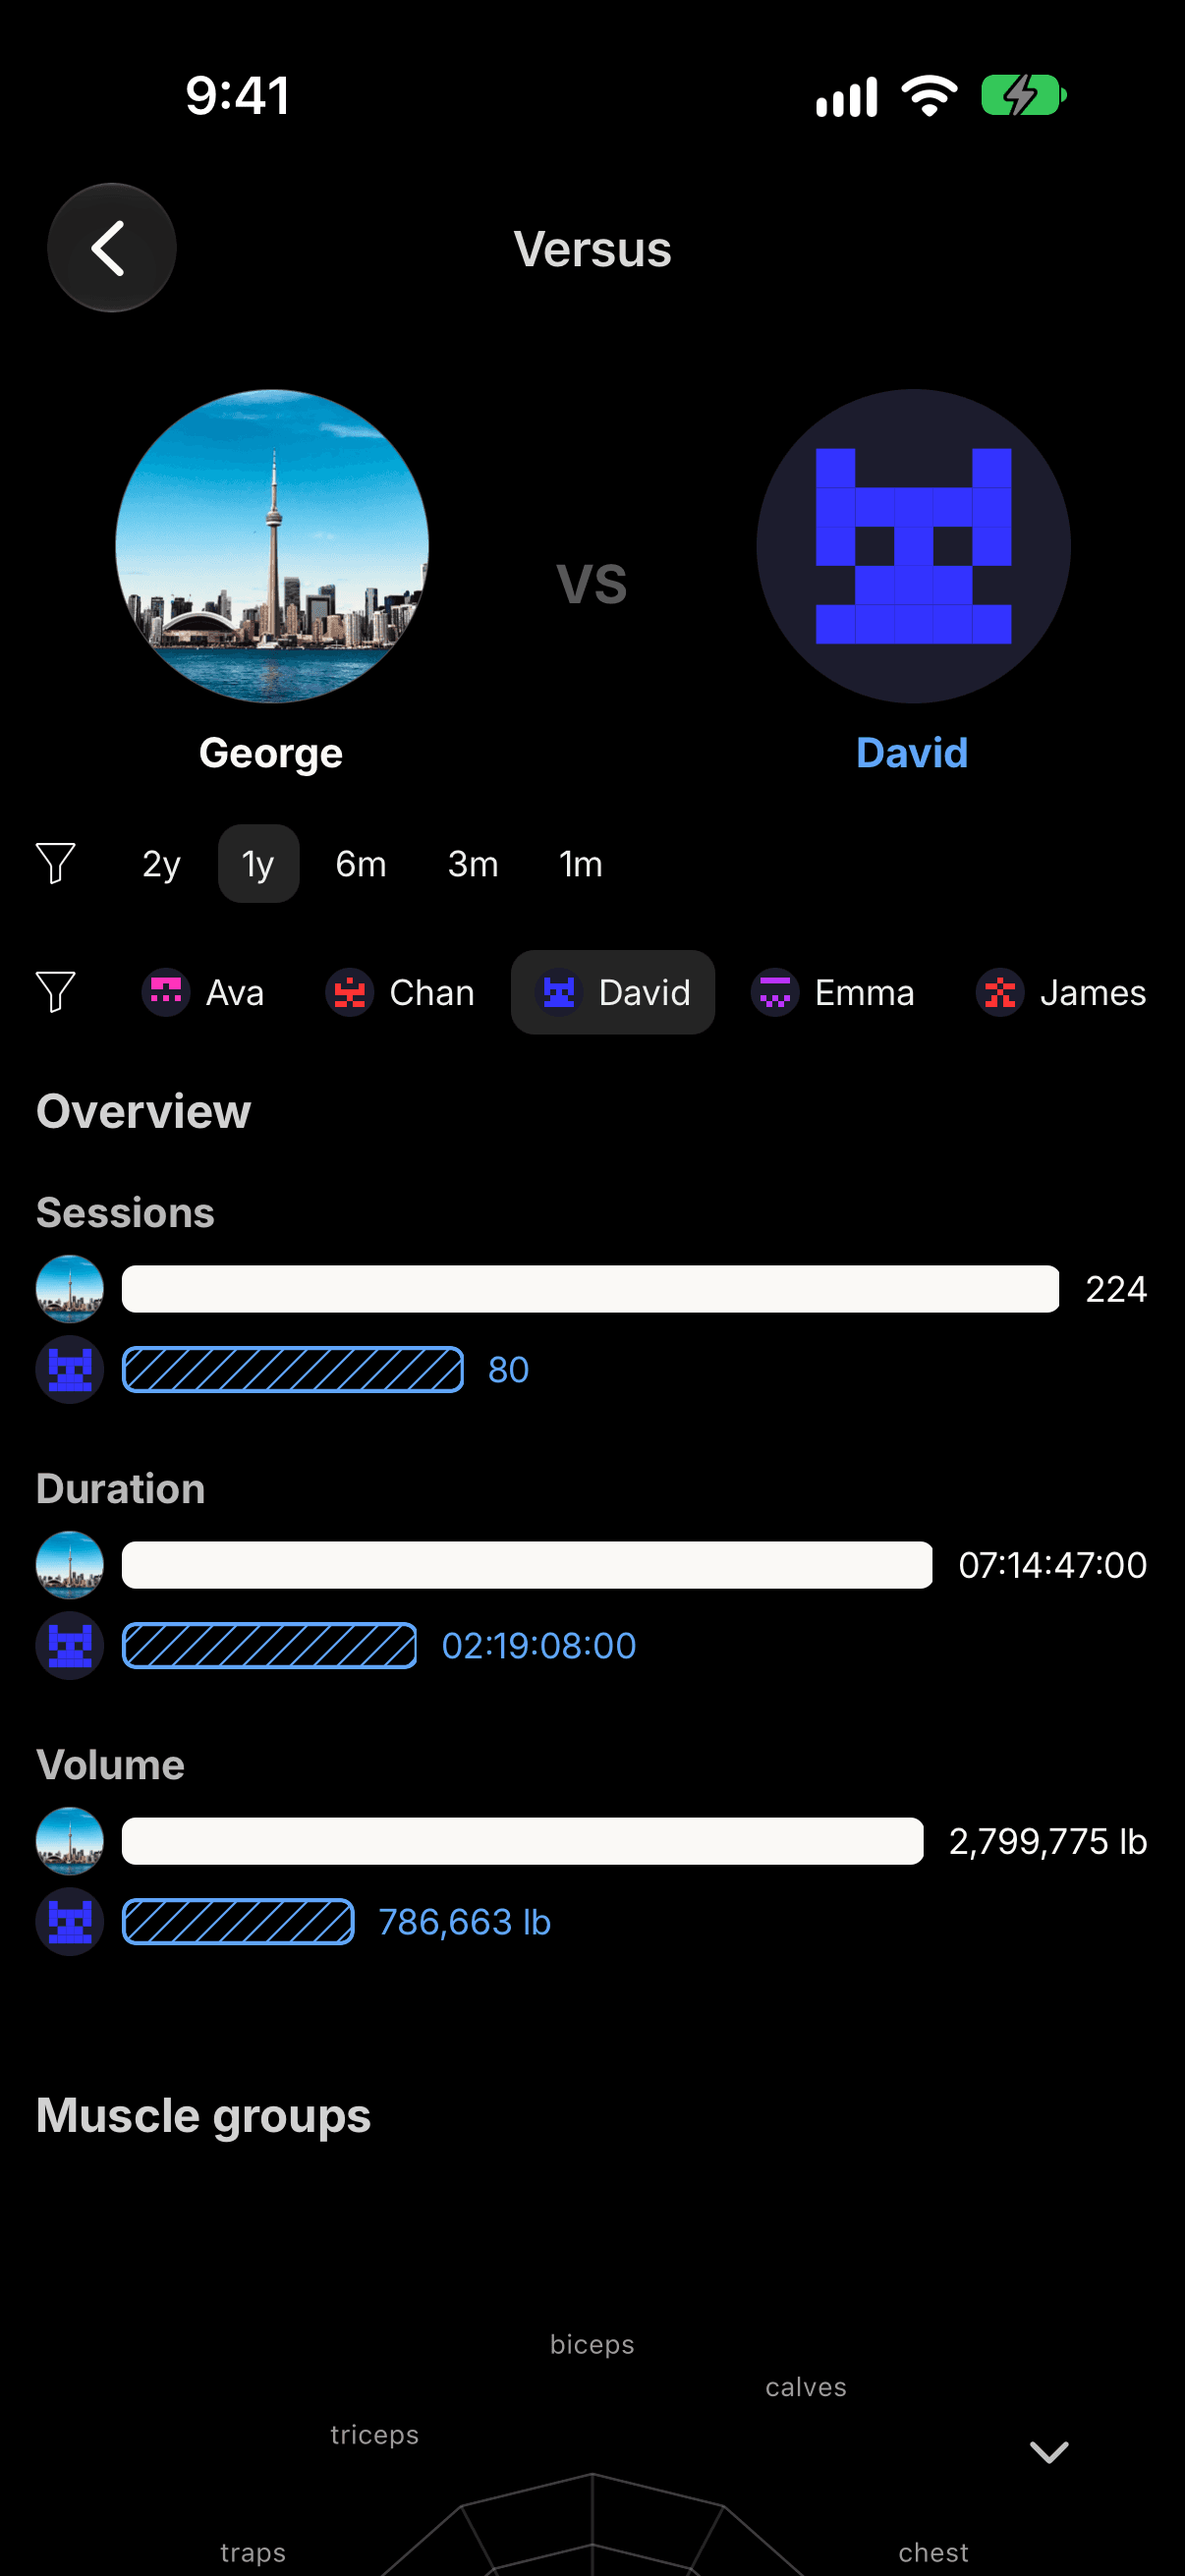Screen dimensions: 1185x2576
Task: Choose Emma as the opponent
Action: point(833,993)
